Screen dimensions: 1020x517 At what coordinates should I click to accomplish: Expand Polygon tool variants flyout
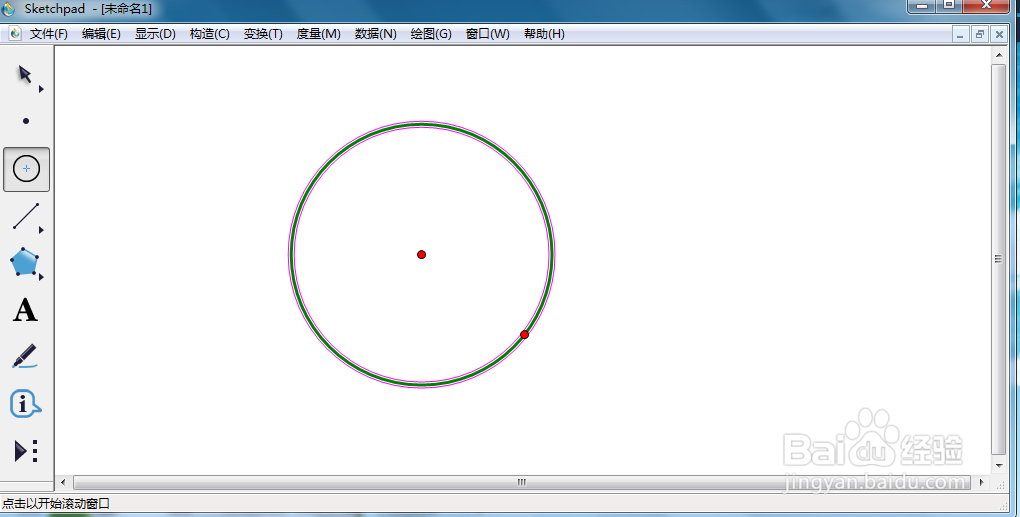41,277
